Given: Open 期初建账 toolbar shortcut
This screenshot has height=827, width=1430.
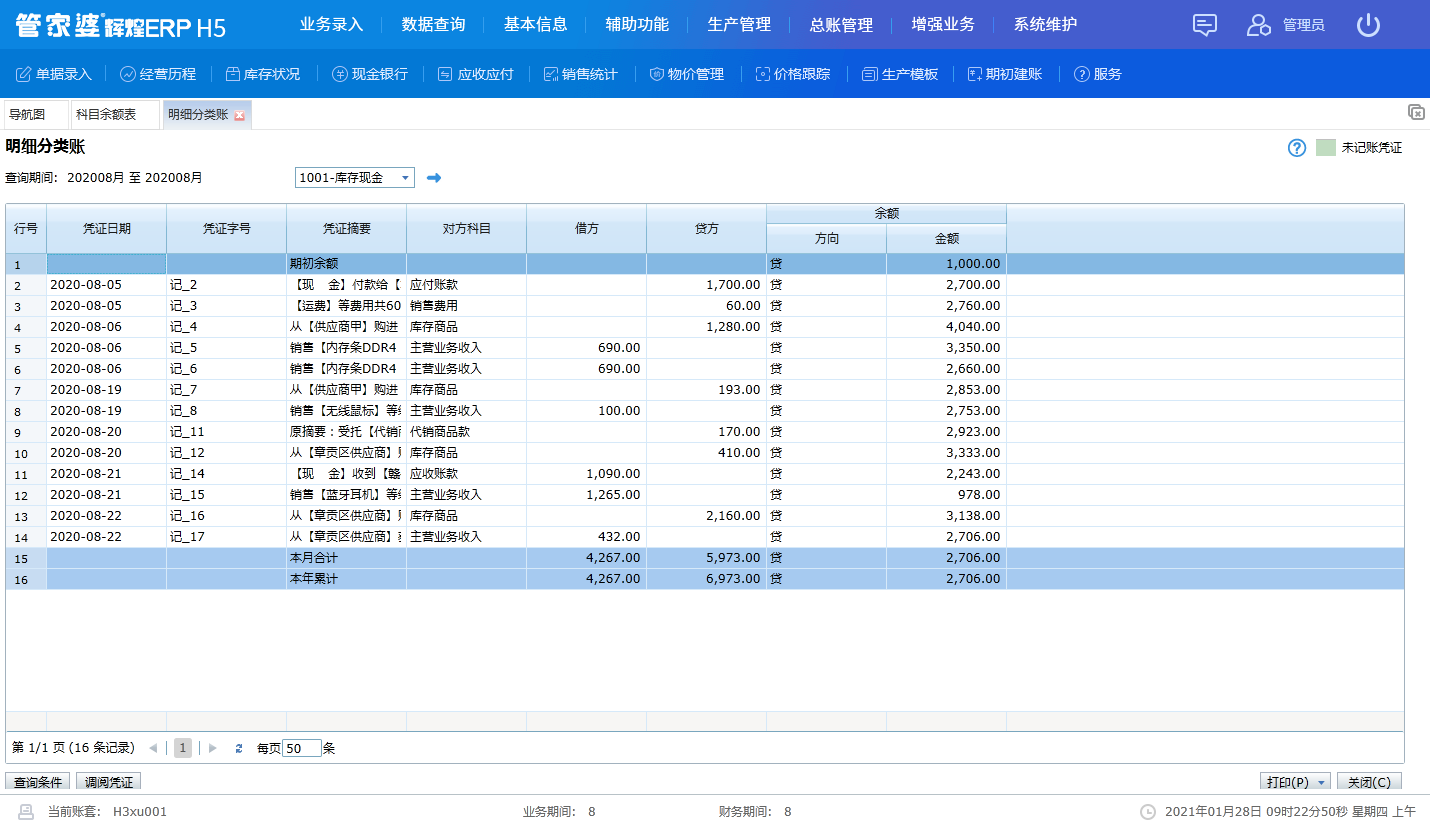Looking at the screenshot, I should pyautogui.click(x=1005, y=74).
